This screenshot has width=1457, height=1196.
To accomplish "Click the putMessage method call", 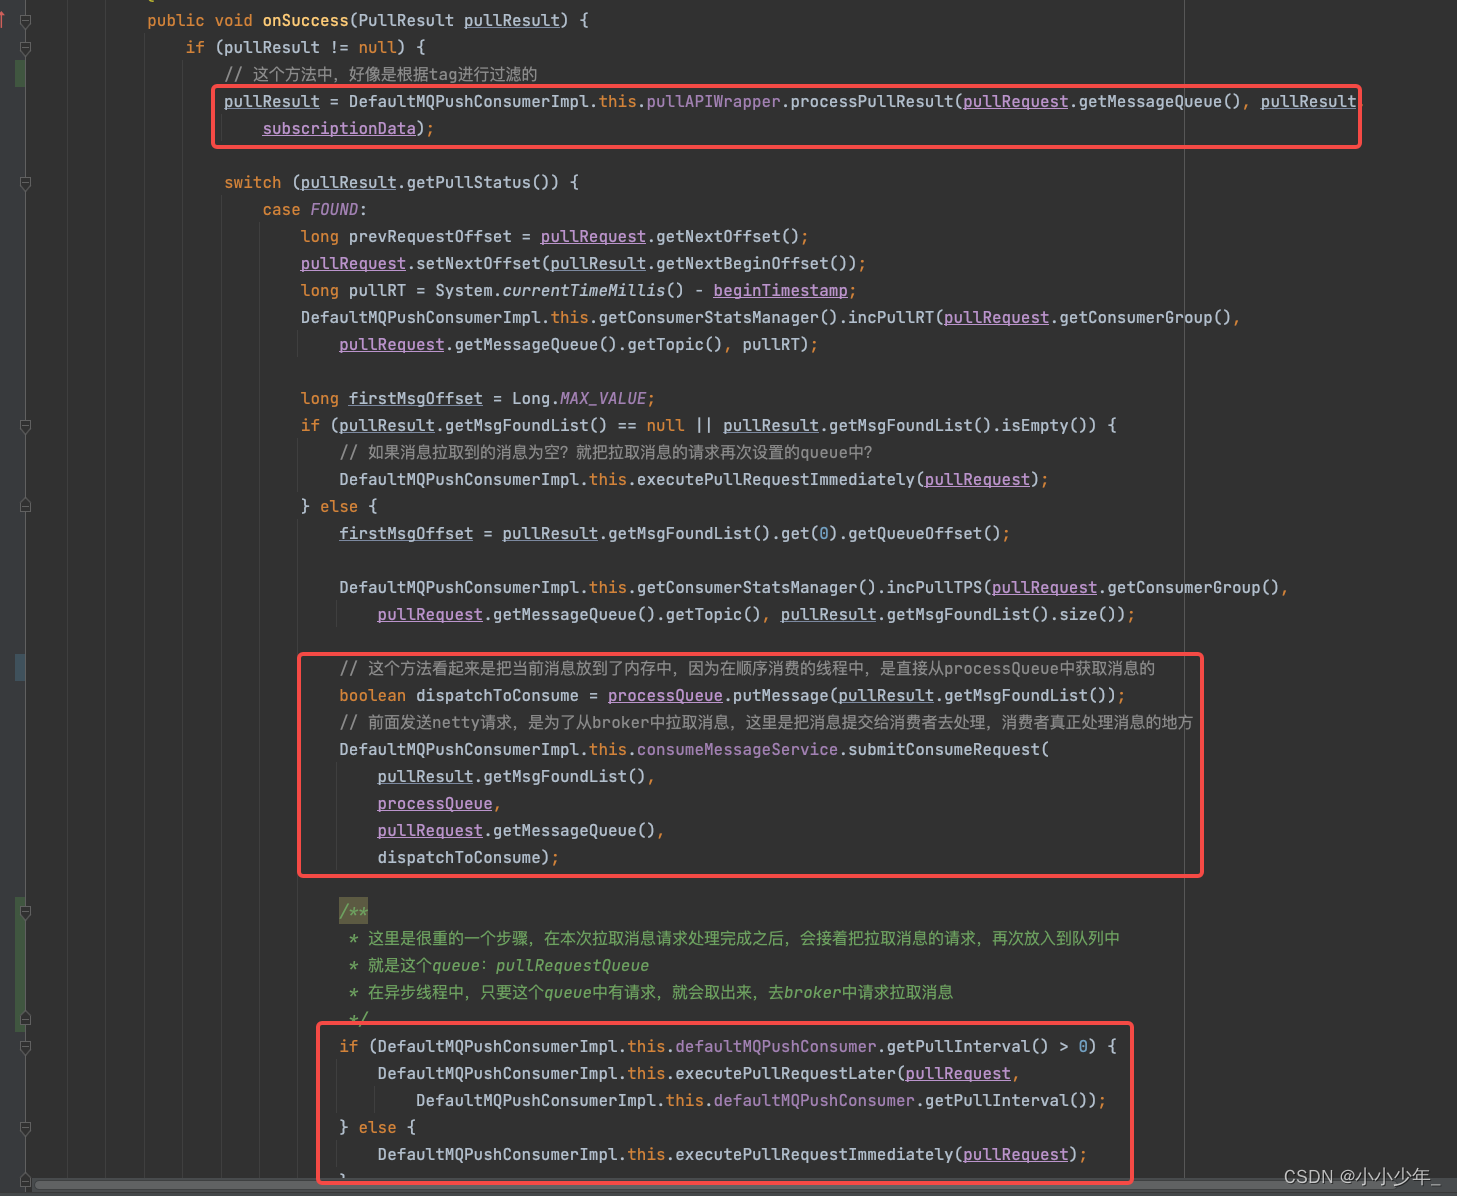I will pos(780,695).
